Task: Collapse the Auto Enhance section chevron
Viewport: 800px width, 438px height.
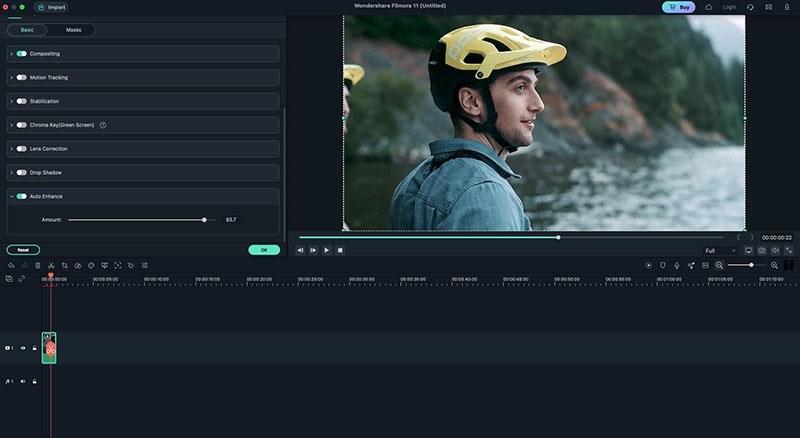Action: point(12,196)
